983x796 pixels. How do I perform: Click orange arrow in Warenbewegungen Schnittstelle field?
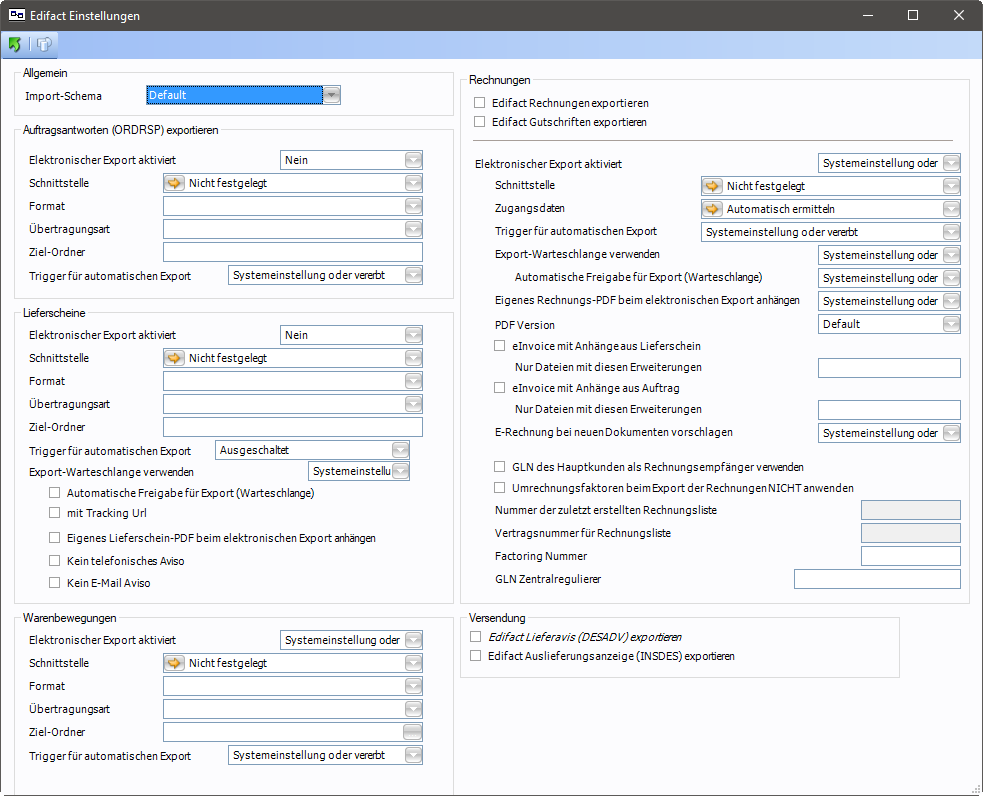click(175, 663)
